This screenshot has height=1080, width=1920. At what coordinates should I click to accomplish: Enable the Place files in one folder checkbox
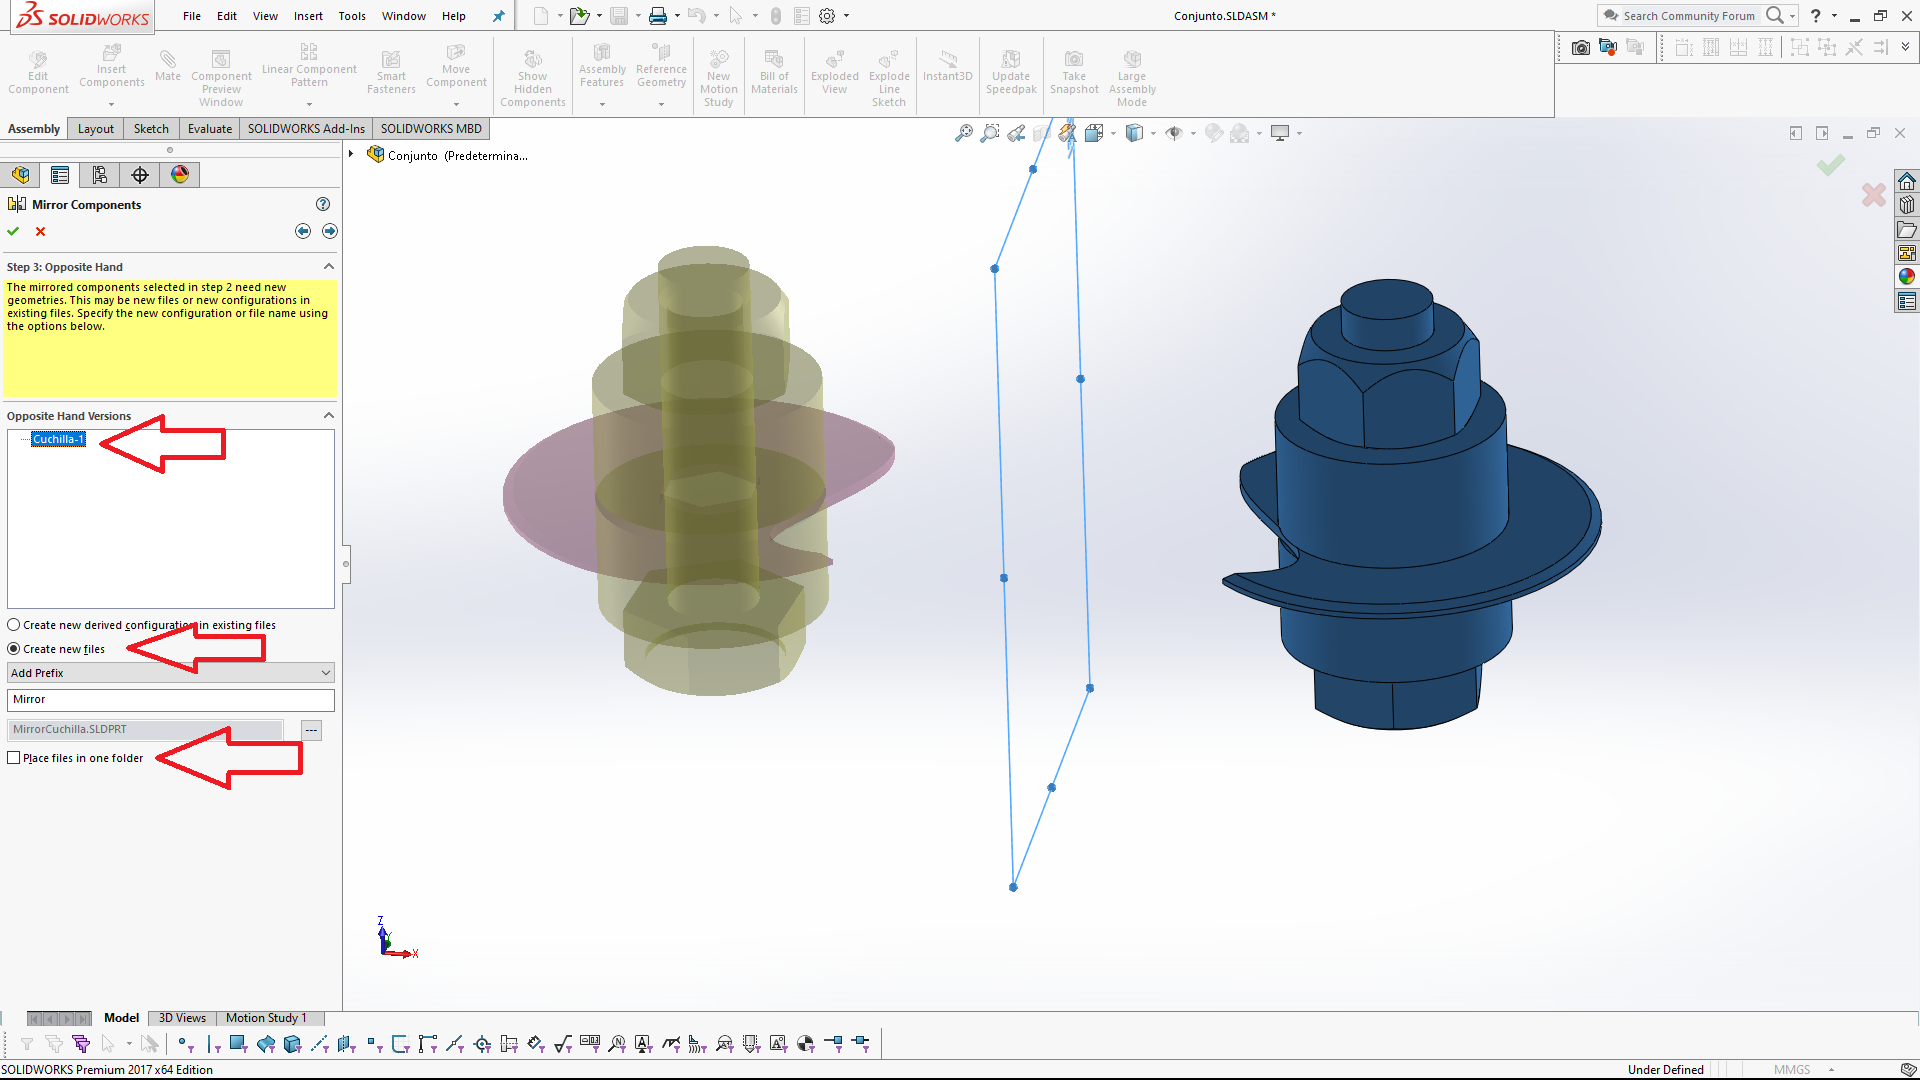[14, 758]
